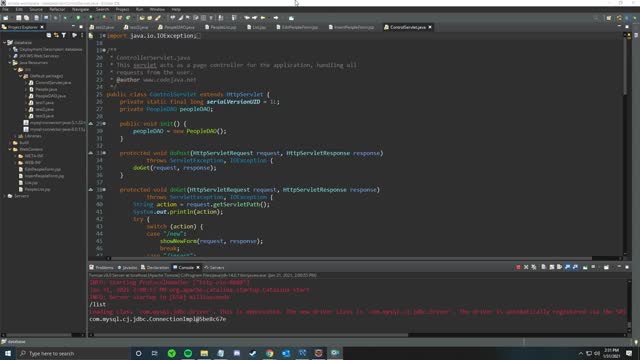640x360 pixels.
Task: Click the Save All toolbar icon
Action: [x=27, y=18]
